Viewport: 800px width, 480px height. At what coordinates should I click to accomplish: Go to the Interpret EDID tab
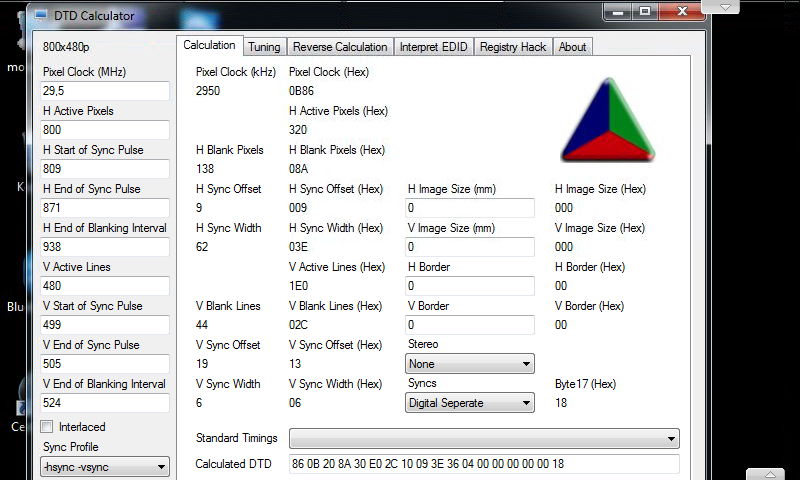(432, 47)
